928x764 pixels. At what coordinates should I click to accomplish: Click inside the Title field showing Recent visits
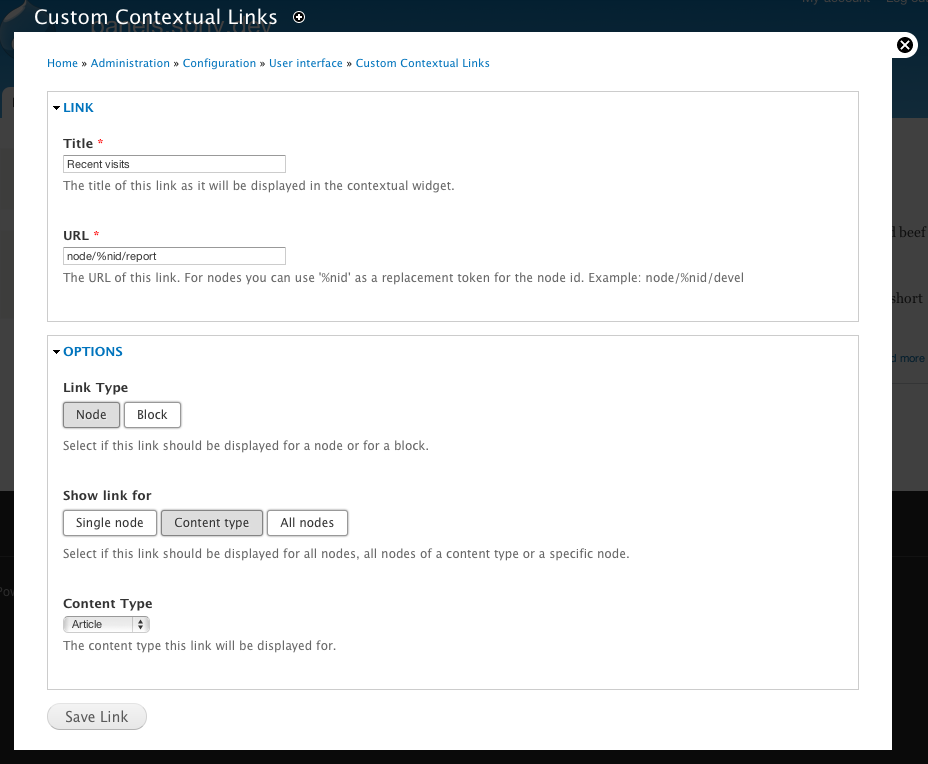[174, 163]
